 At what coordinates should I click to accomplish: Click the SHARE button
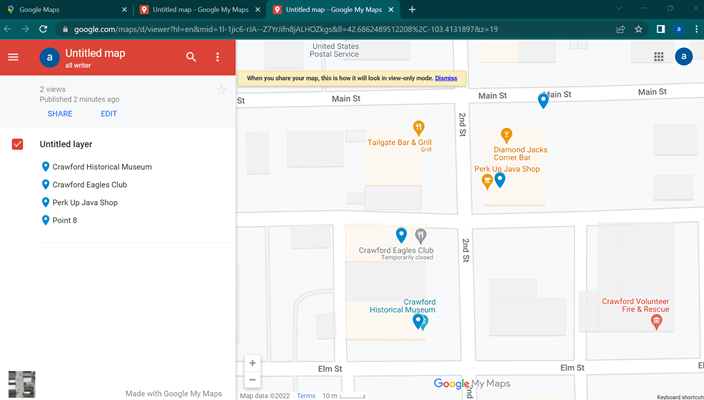(x=60, y=114)
